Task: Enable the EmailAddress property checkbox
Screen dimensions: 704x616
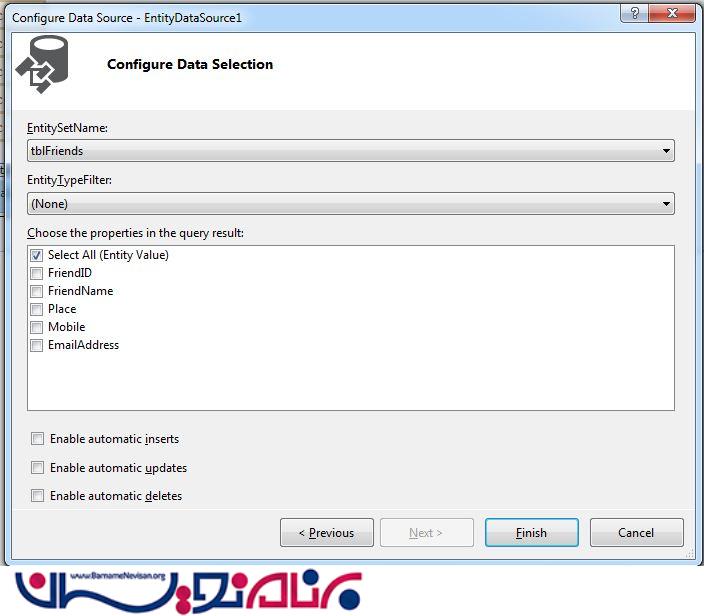Action: point(37,345)
